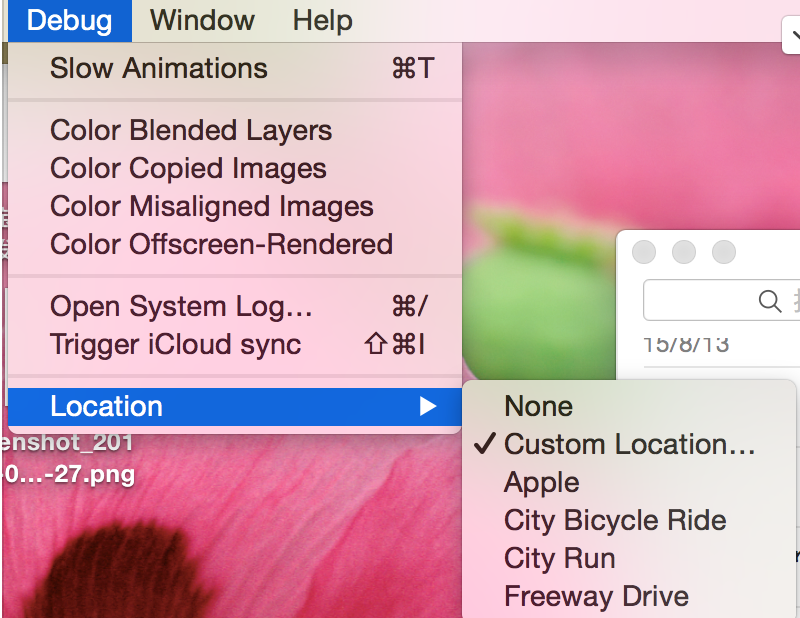Choose Trigger iCloud sync
800x618 pixels.
235,344
